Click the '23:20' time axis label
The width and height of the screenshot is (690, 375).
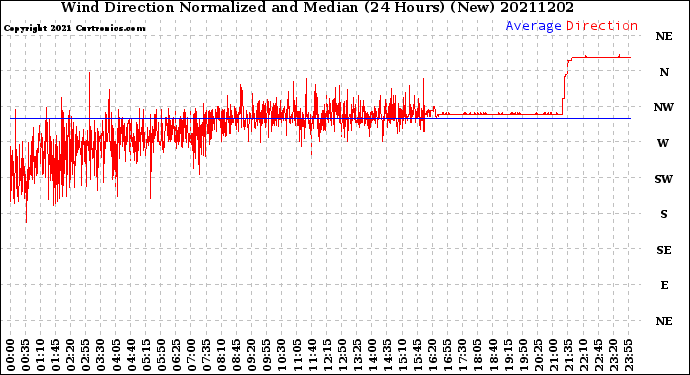coord(613,355)
